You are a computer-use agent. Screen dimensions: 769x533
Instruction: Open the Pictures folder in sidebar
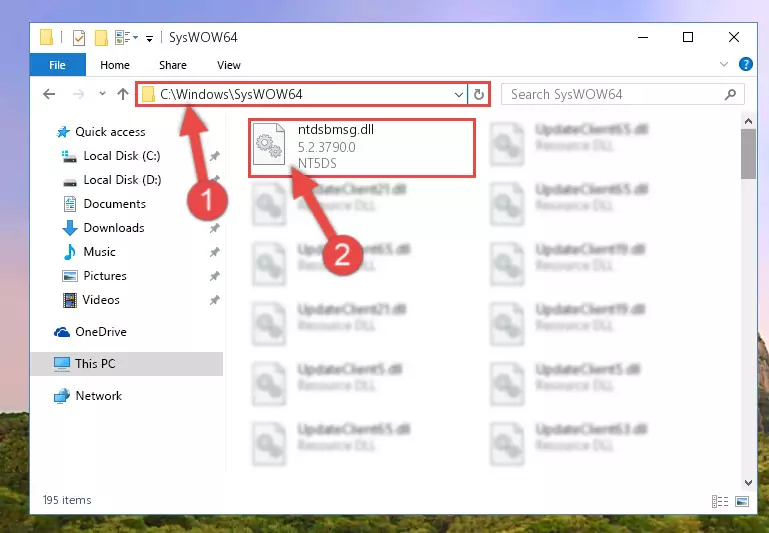pos(104,276)
